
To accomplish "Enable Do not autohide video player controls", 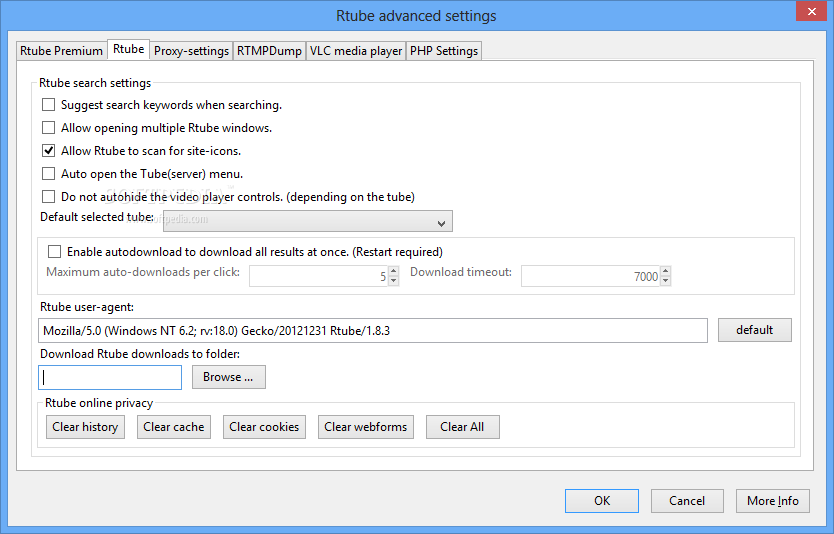I will (48, 196).
